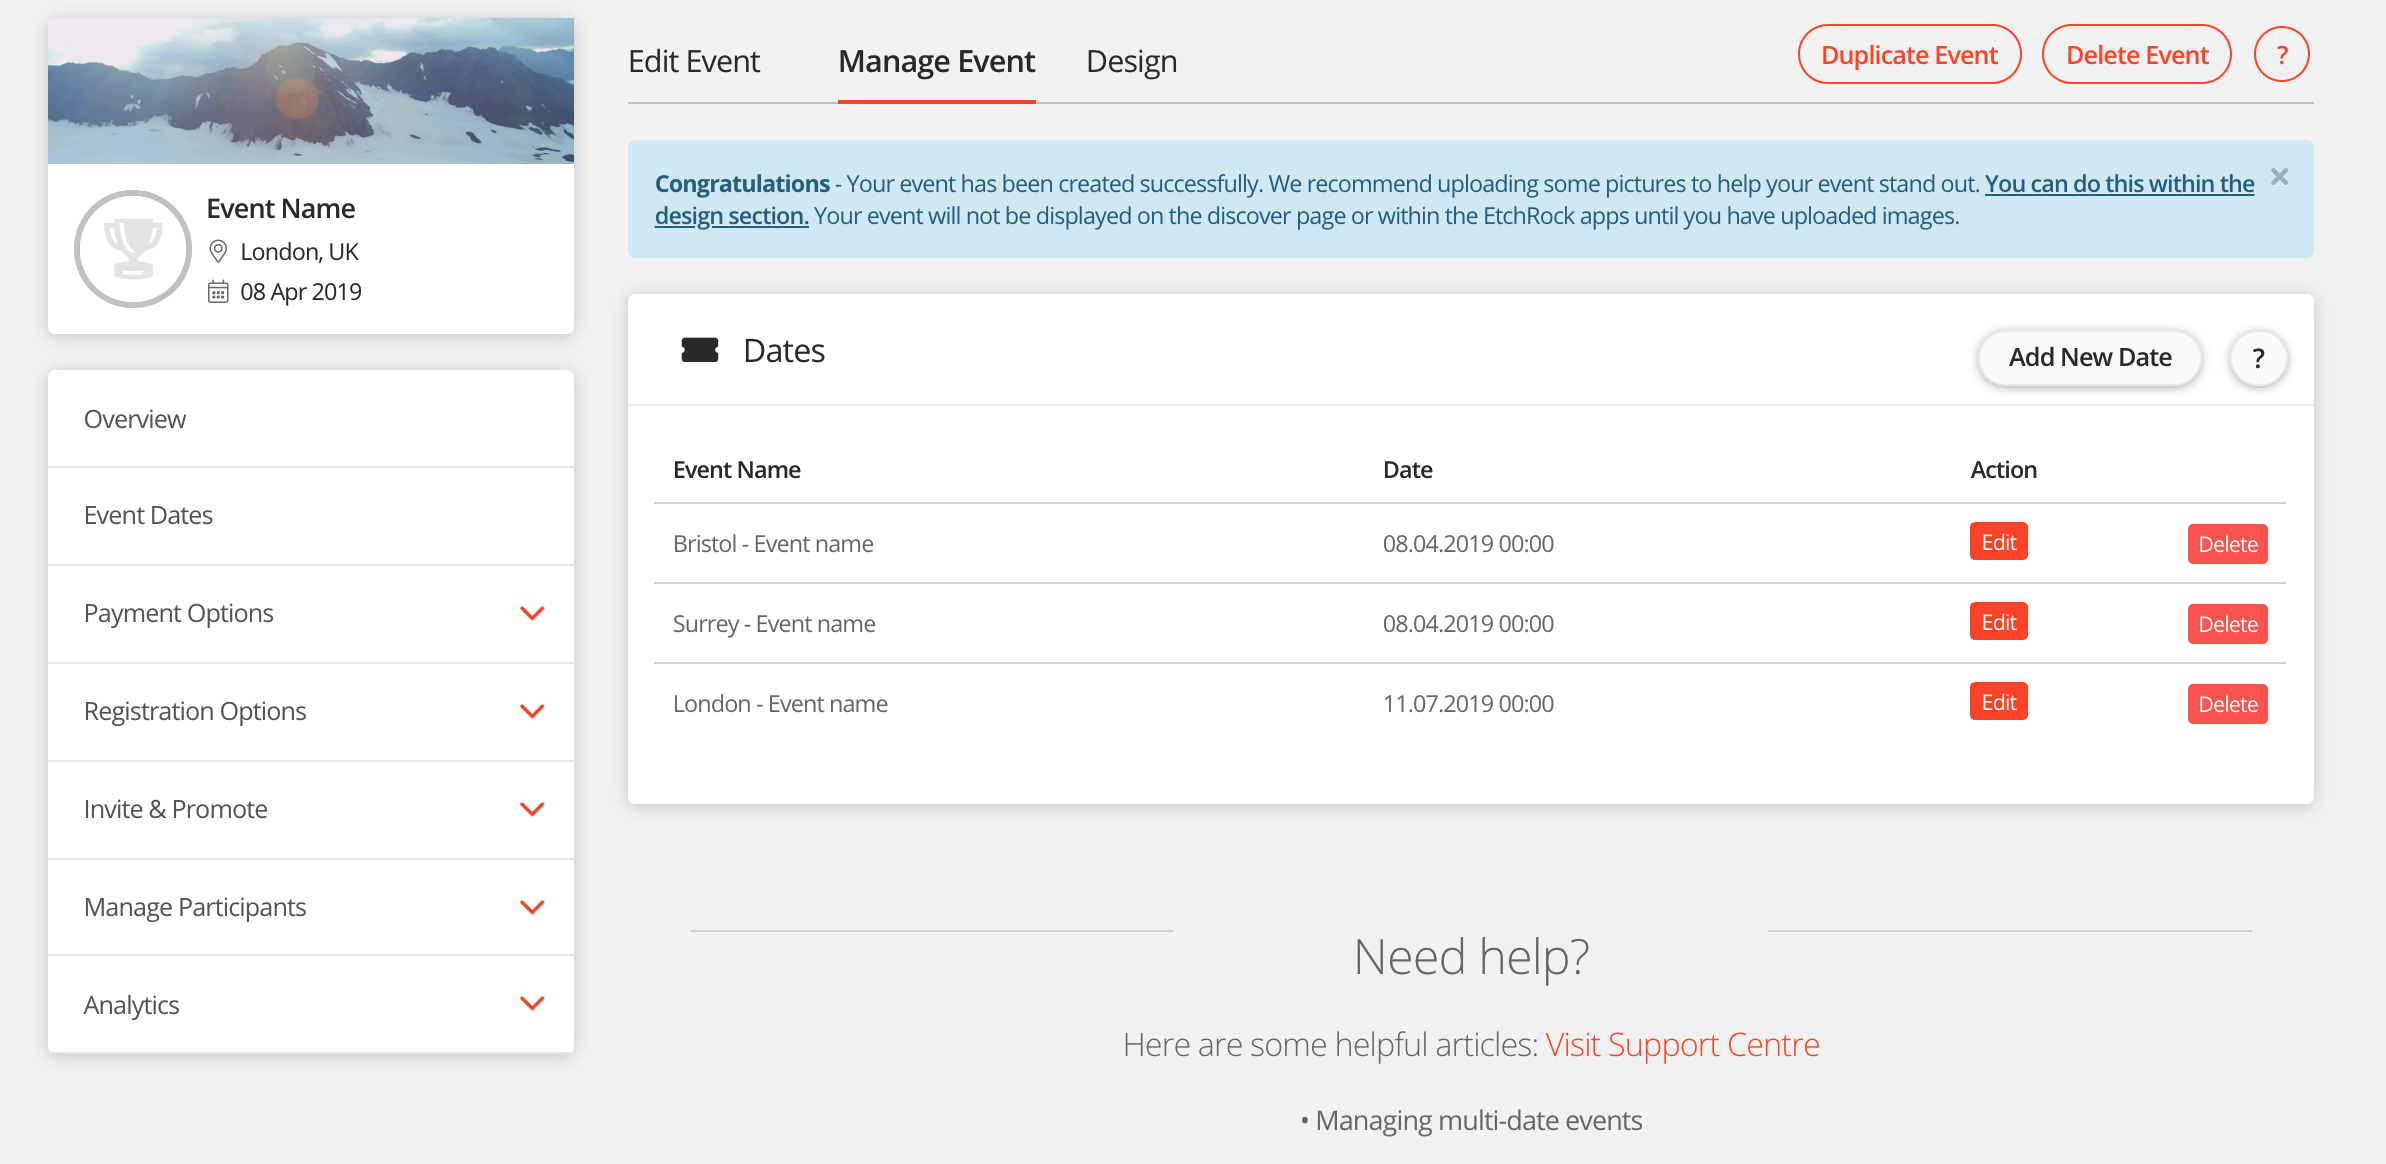Expand Registration Options section
2386x1164 pixels.
[x=532, y=711]
